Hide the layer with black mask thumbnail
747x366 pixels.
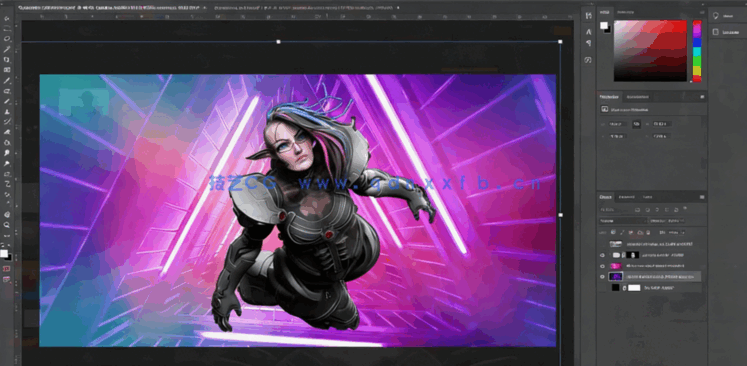point(603,255)
